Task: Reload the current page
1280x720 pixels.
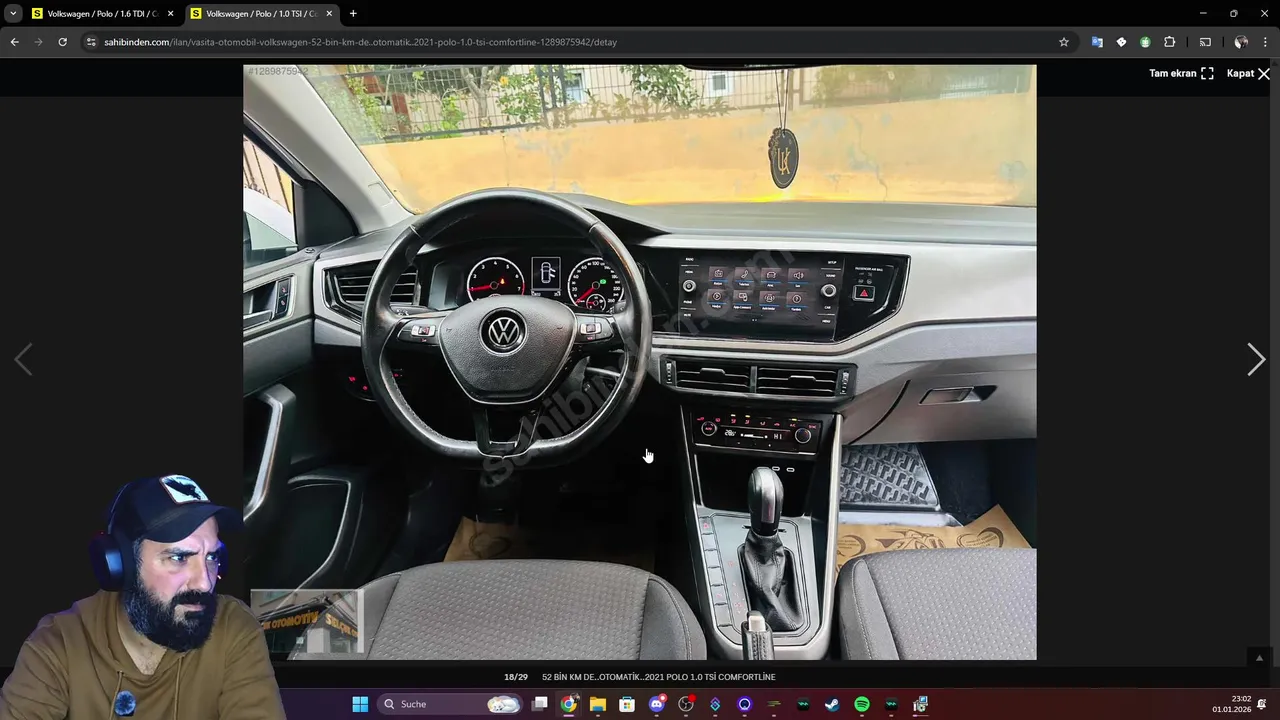Action: [62, 42]
